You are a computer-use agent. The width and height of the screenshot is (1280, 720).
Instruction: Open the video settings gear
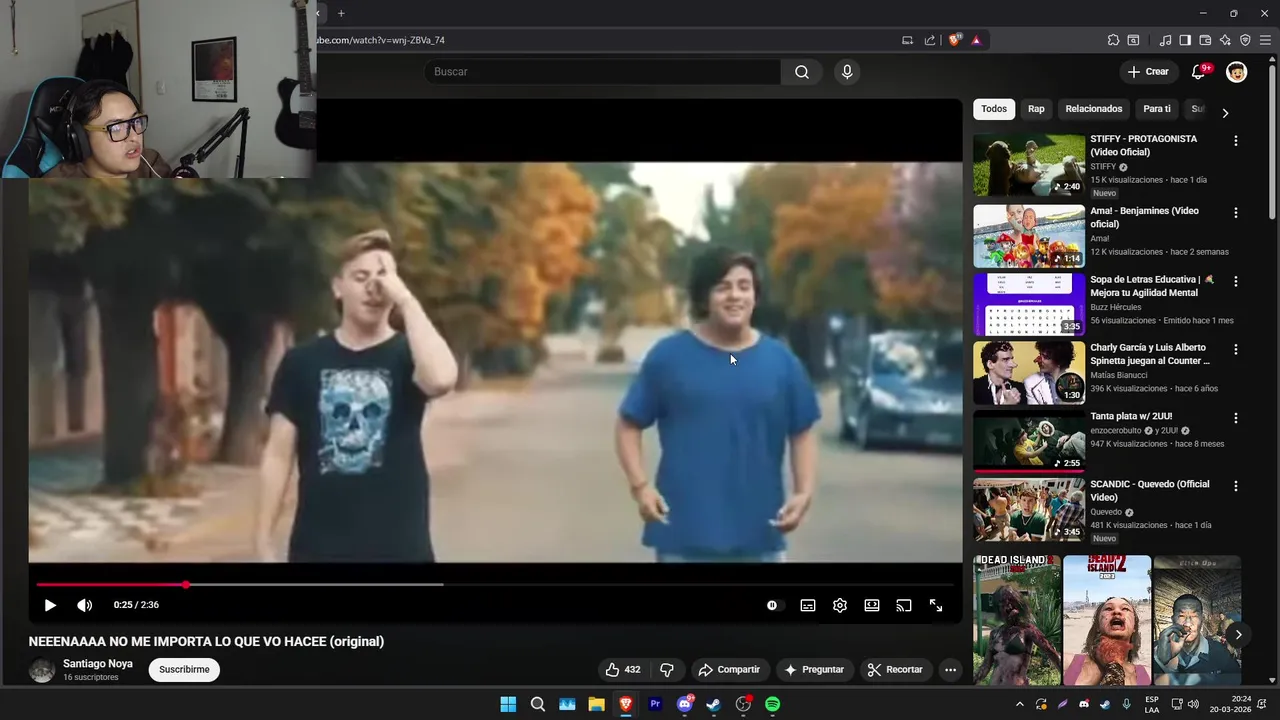tap(840, 605)
